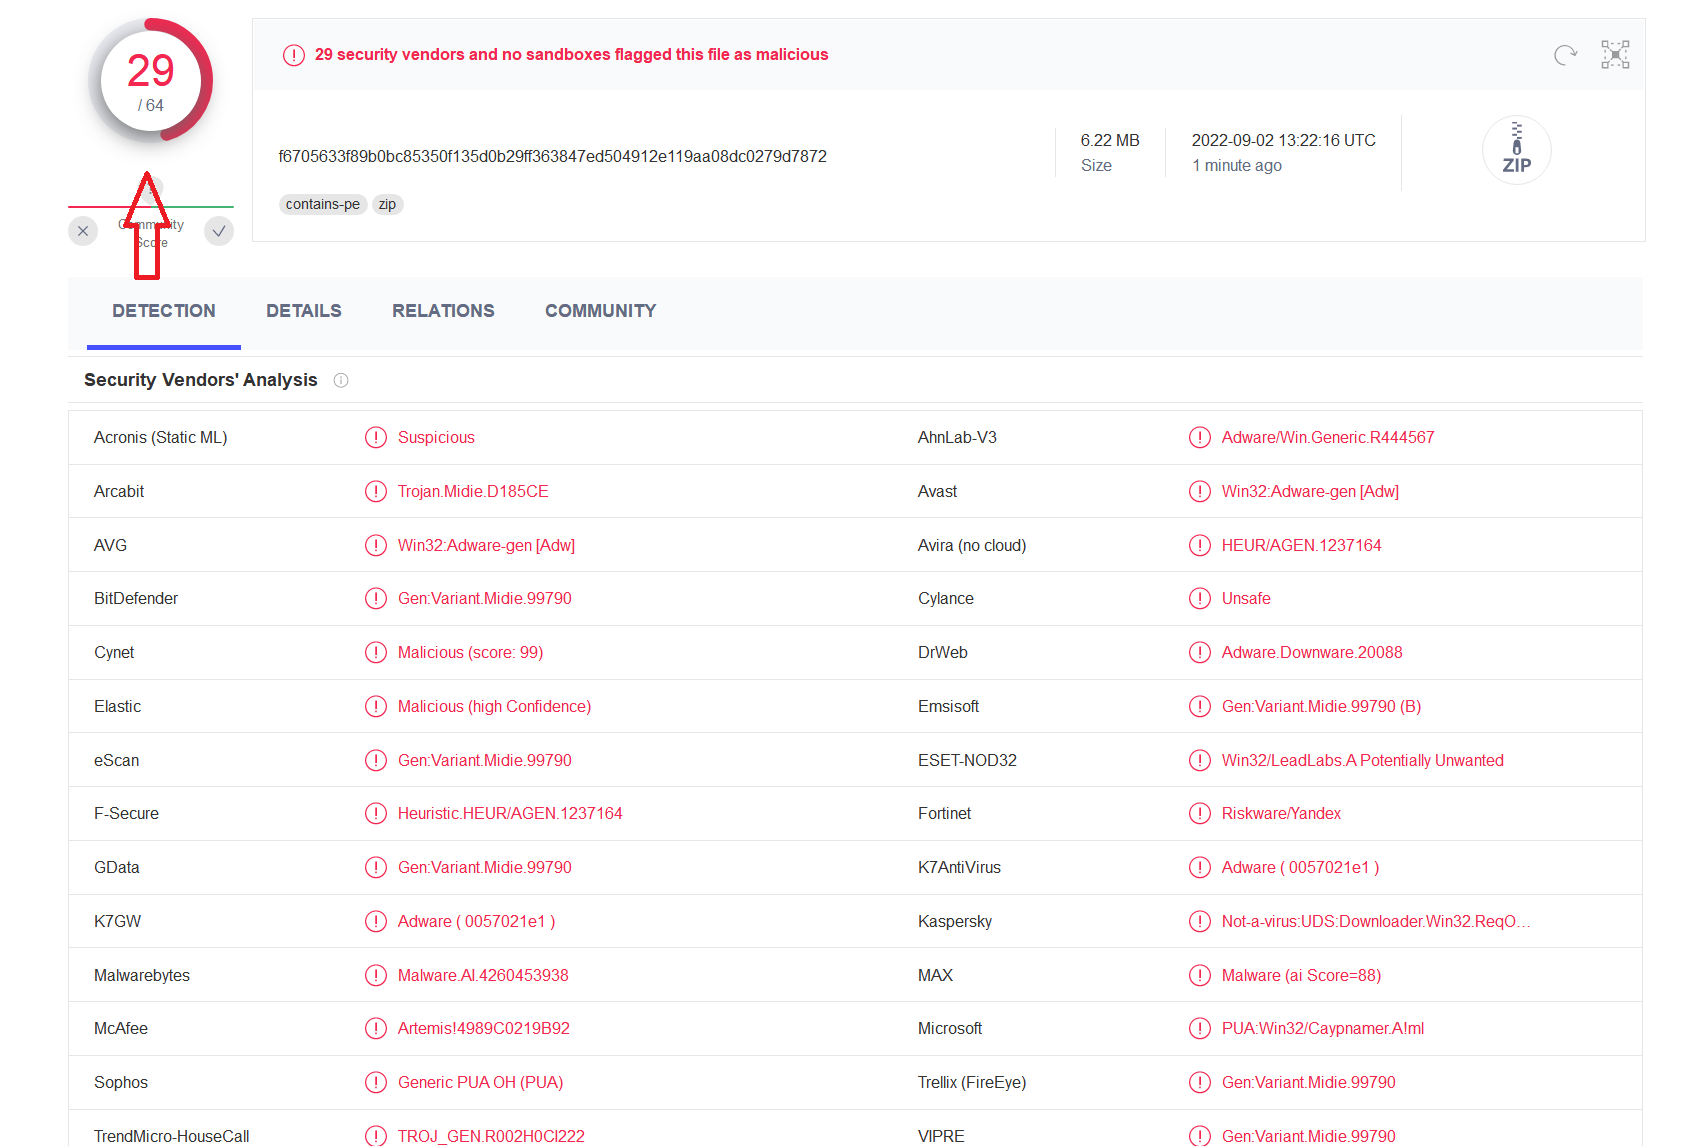Screen dimensions: 1701x1146
Task: Click the Kaspersky Not-a-virus:UDS:Downloader result
Action: click(1376, 921)
